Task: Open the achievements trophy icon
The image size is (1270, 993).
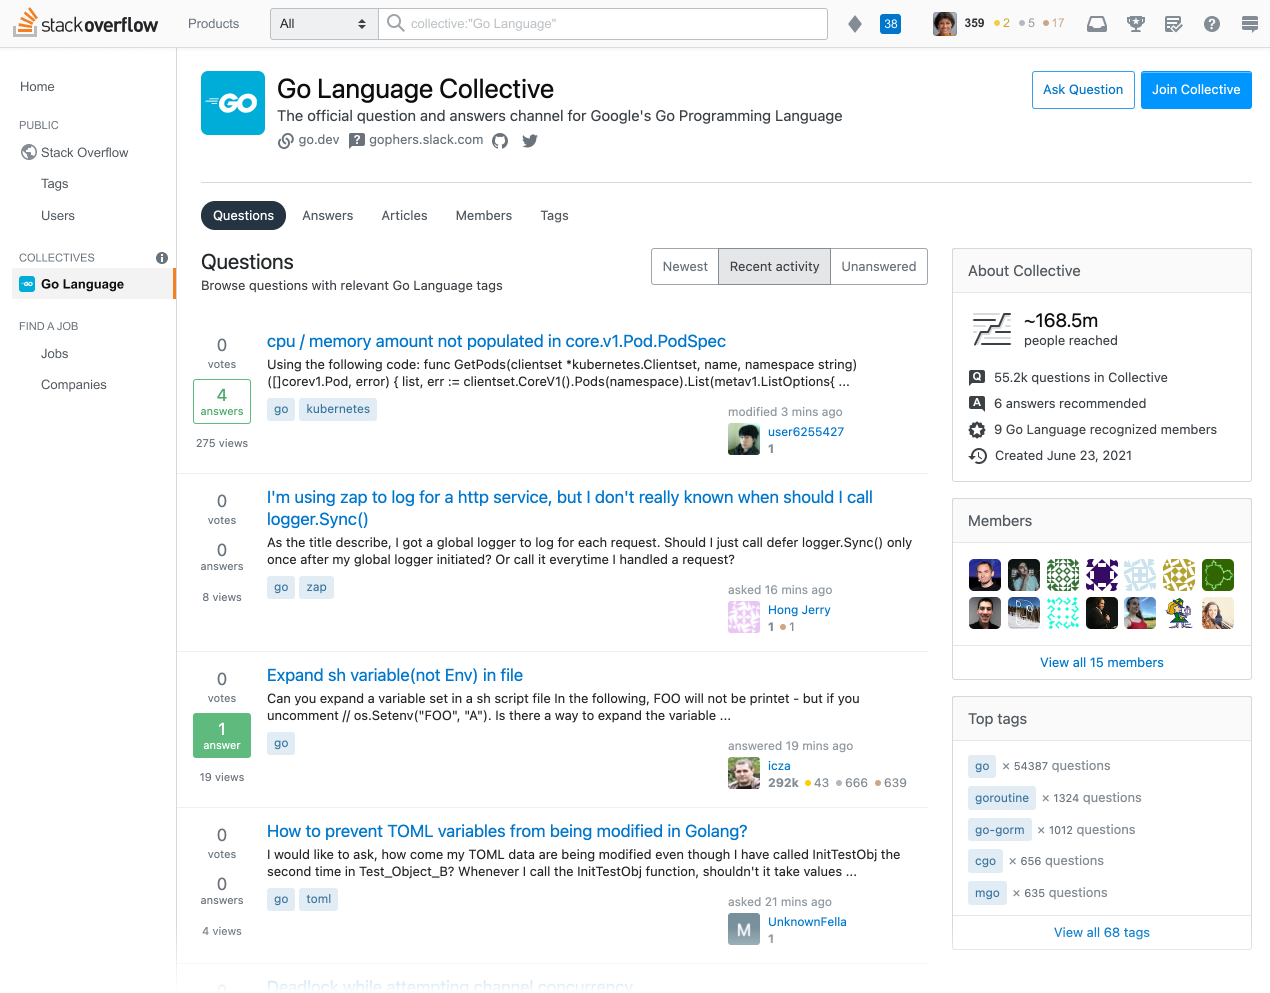Action: coord(1135,23)
